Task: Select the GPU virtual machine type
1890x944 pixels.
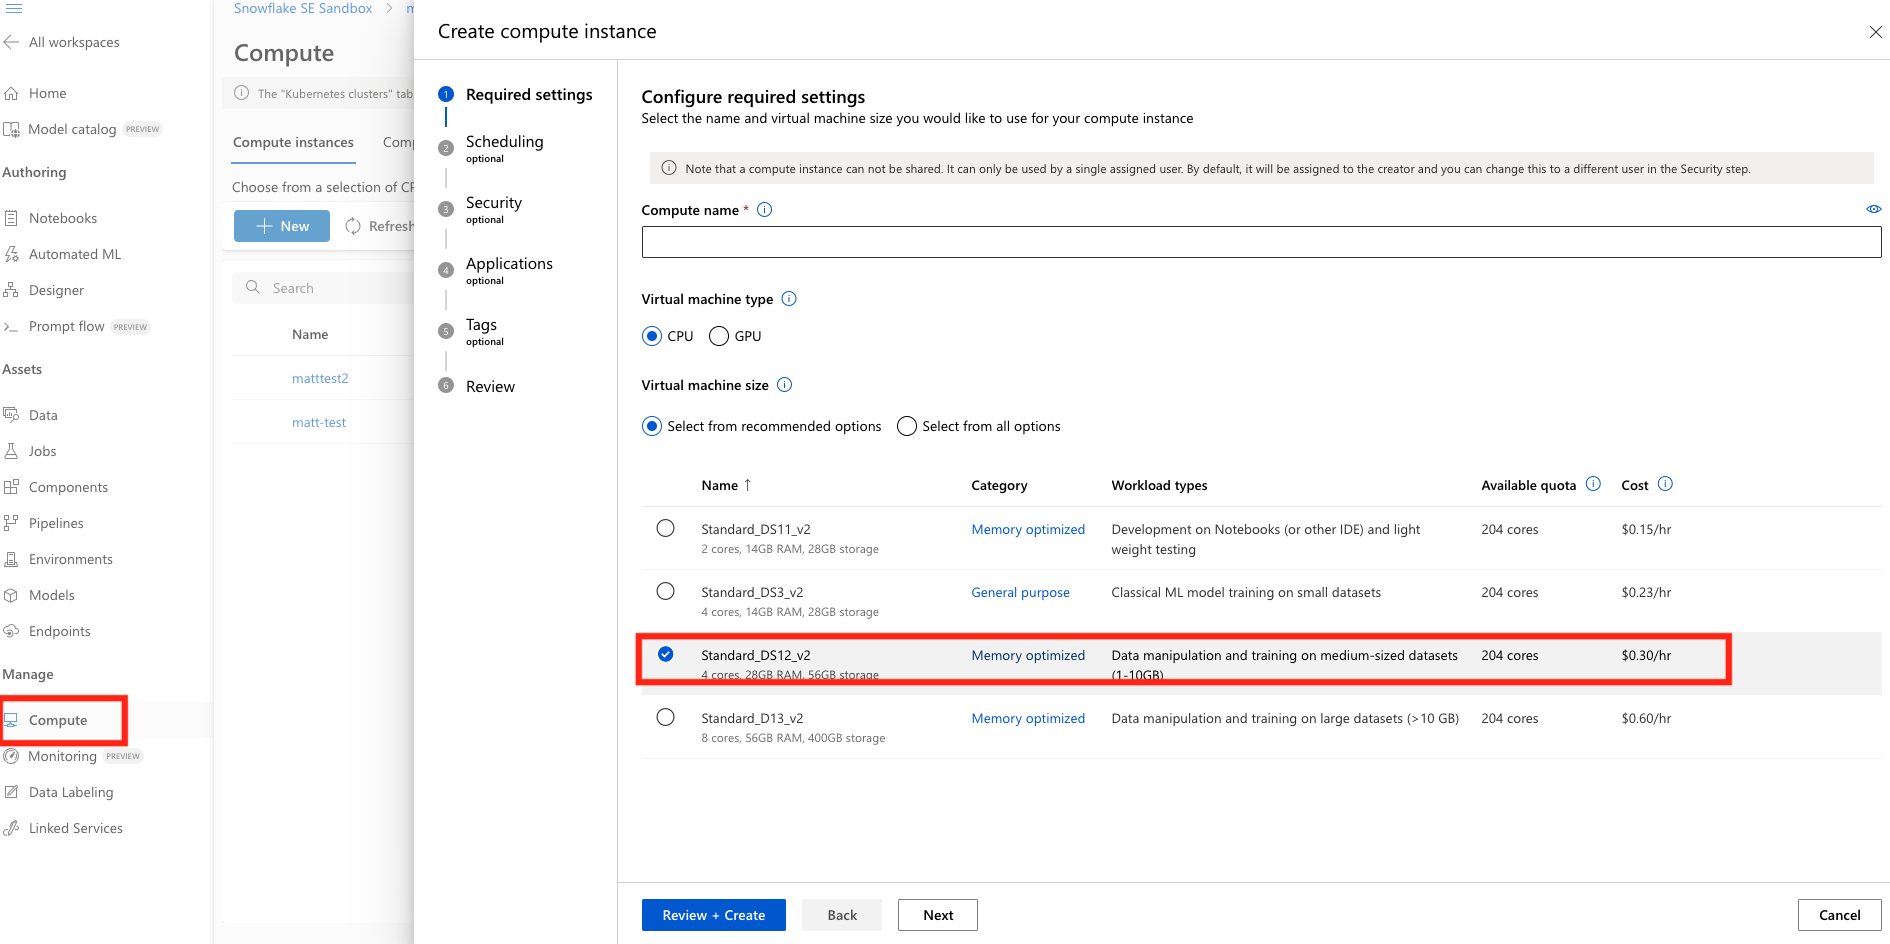Action: [719, 336]
